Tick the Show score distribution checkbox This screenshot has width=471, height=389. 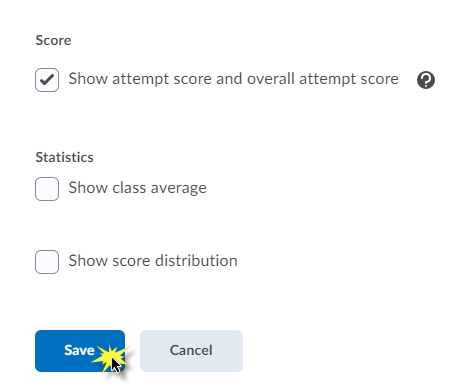[47, 262]
